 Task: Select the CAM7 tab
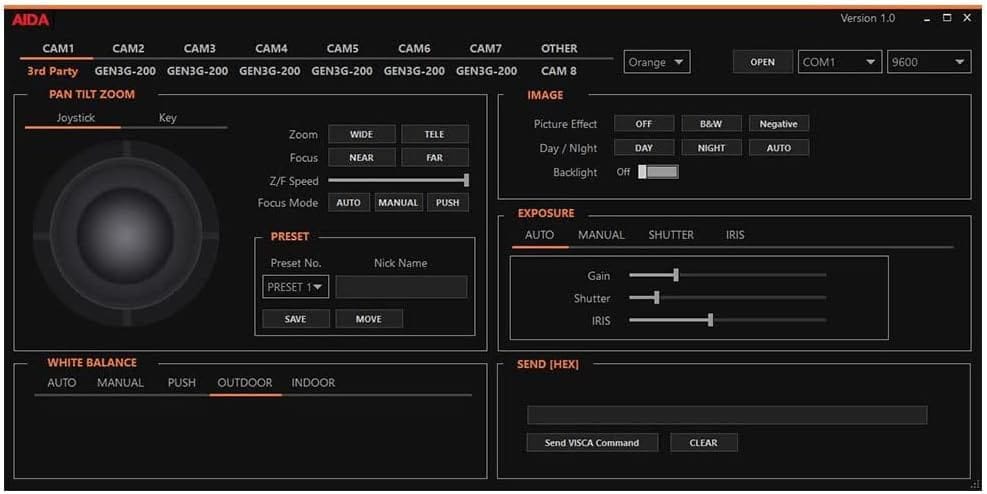tap(485, 48)
